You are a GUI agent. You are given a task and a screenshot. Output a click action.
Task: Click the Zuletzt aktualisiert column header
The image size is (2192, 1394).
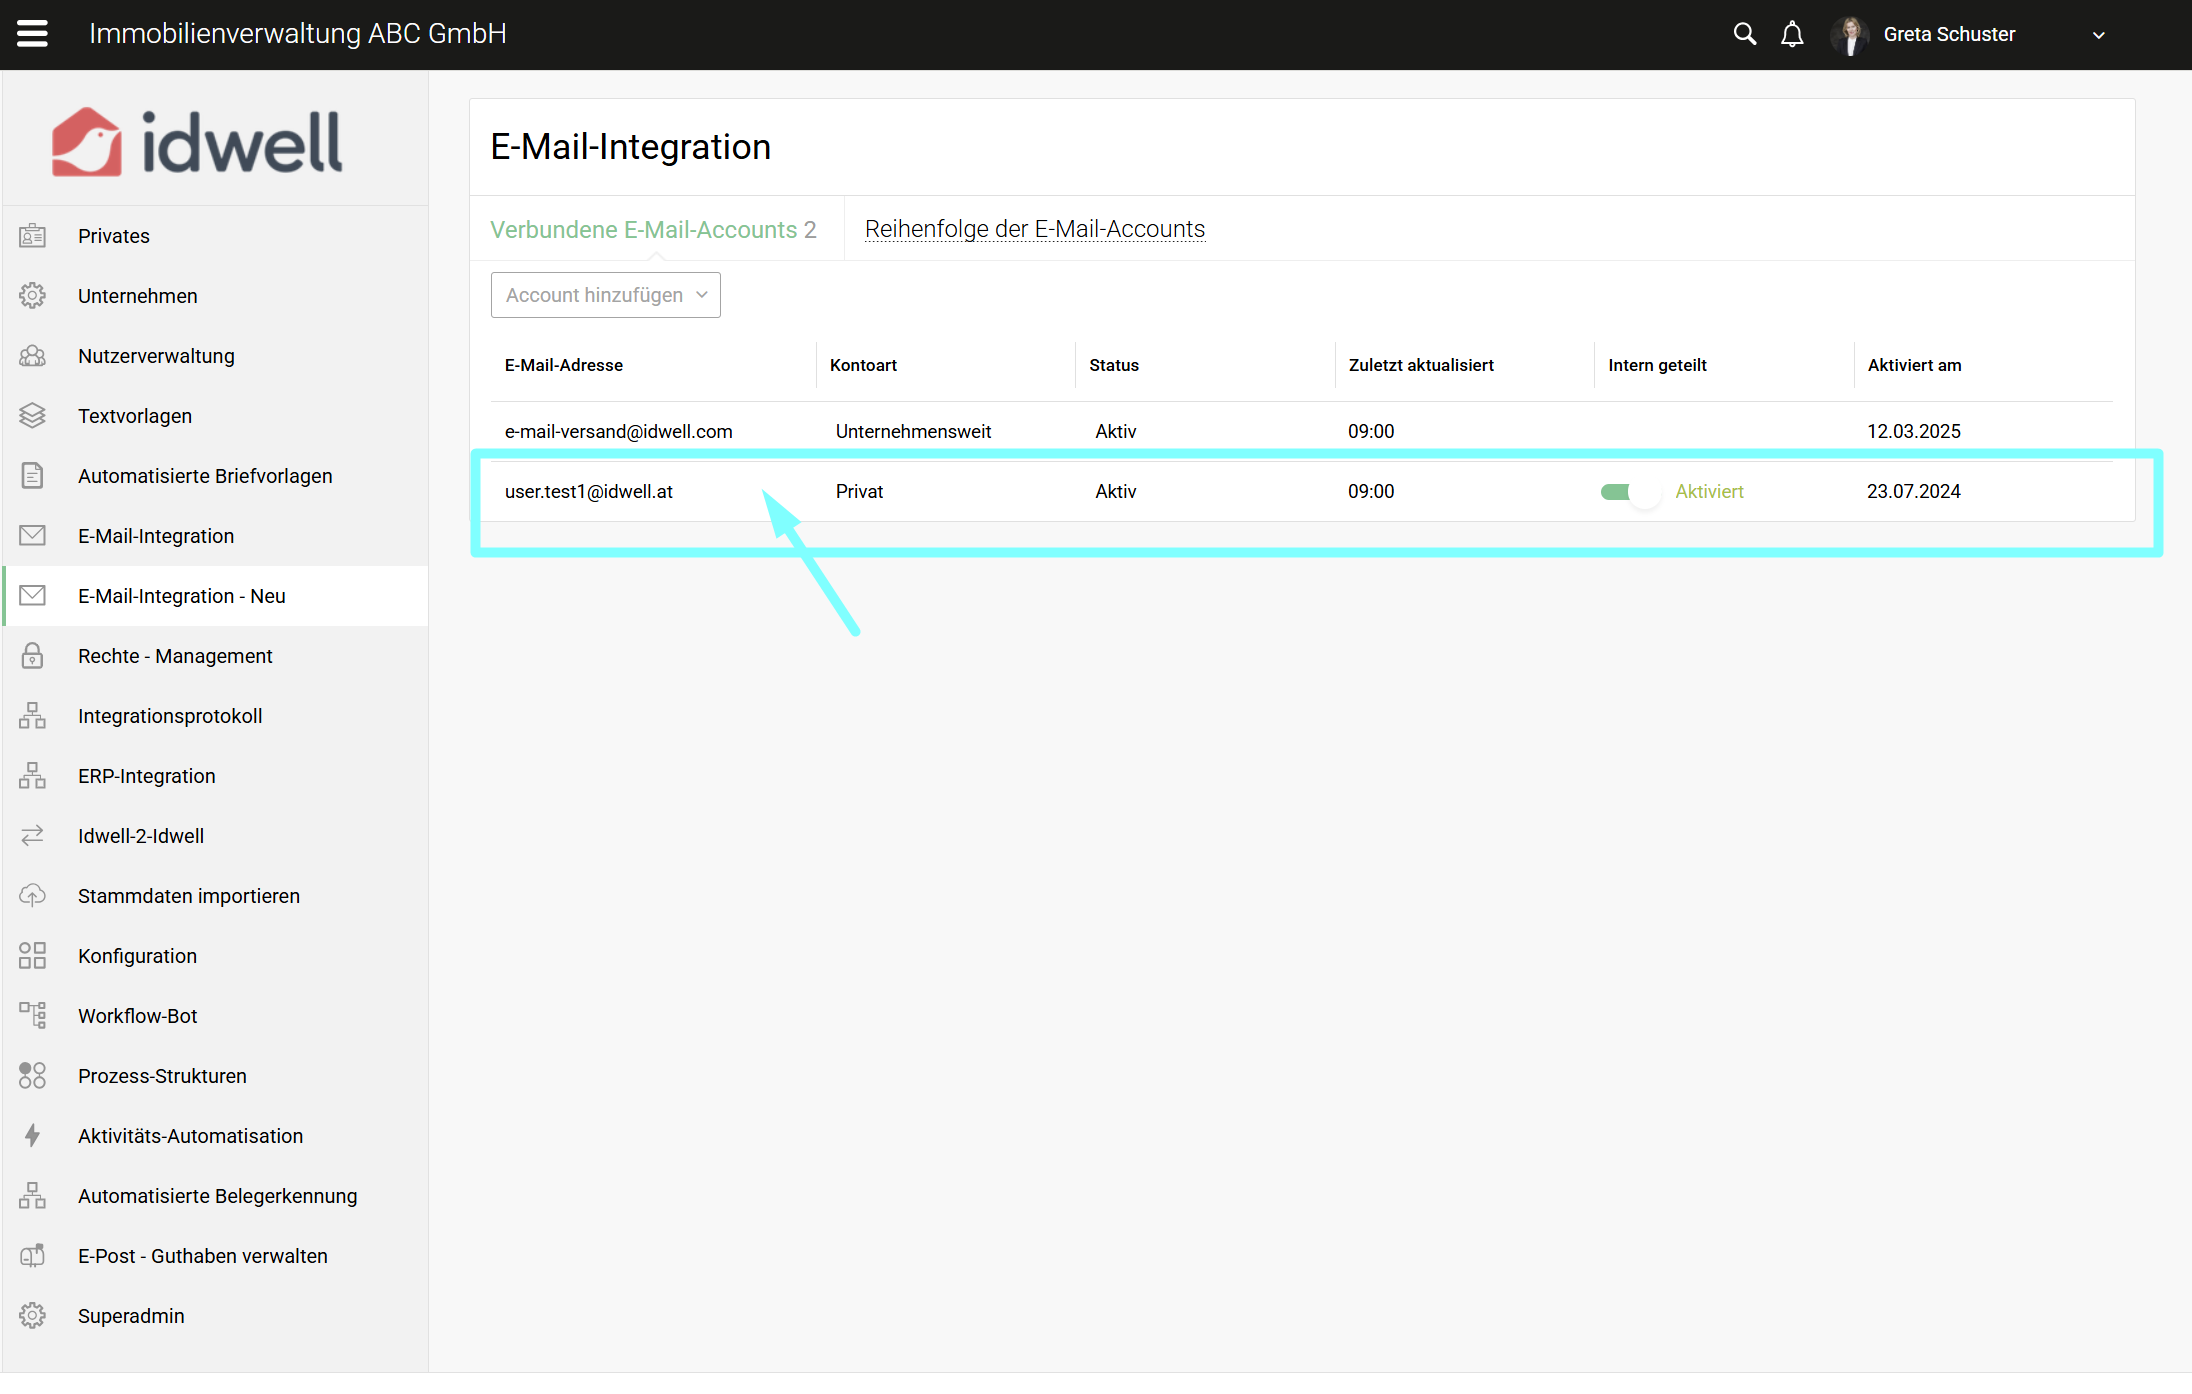tap(1420, 365)
